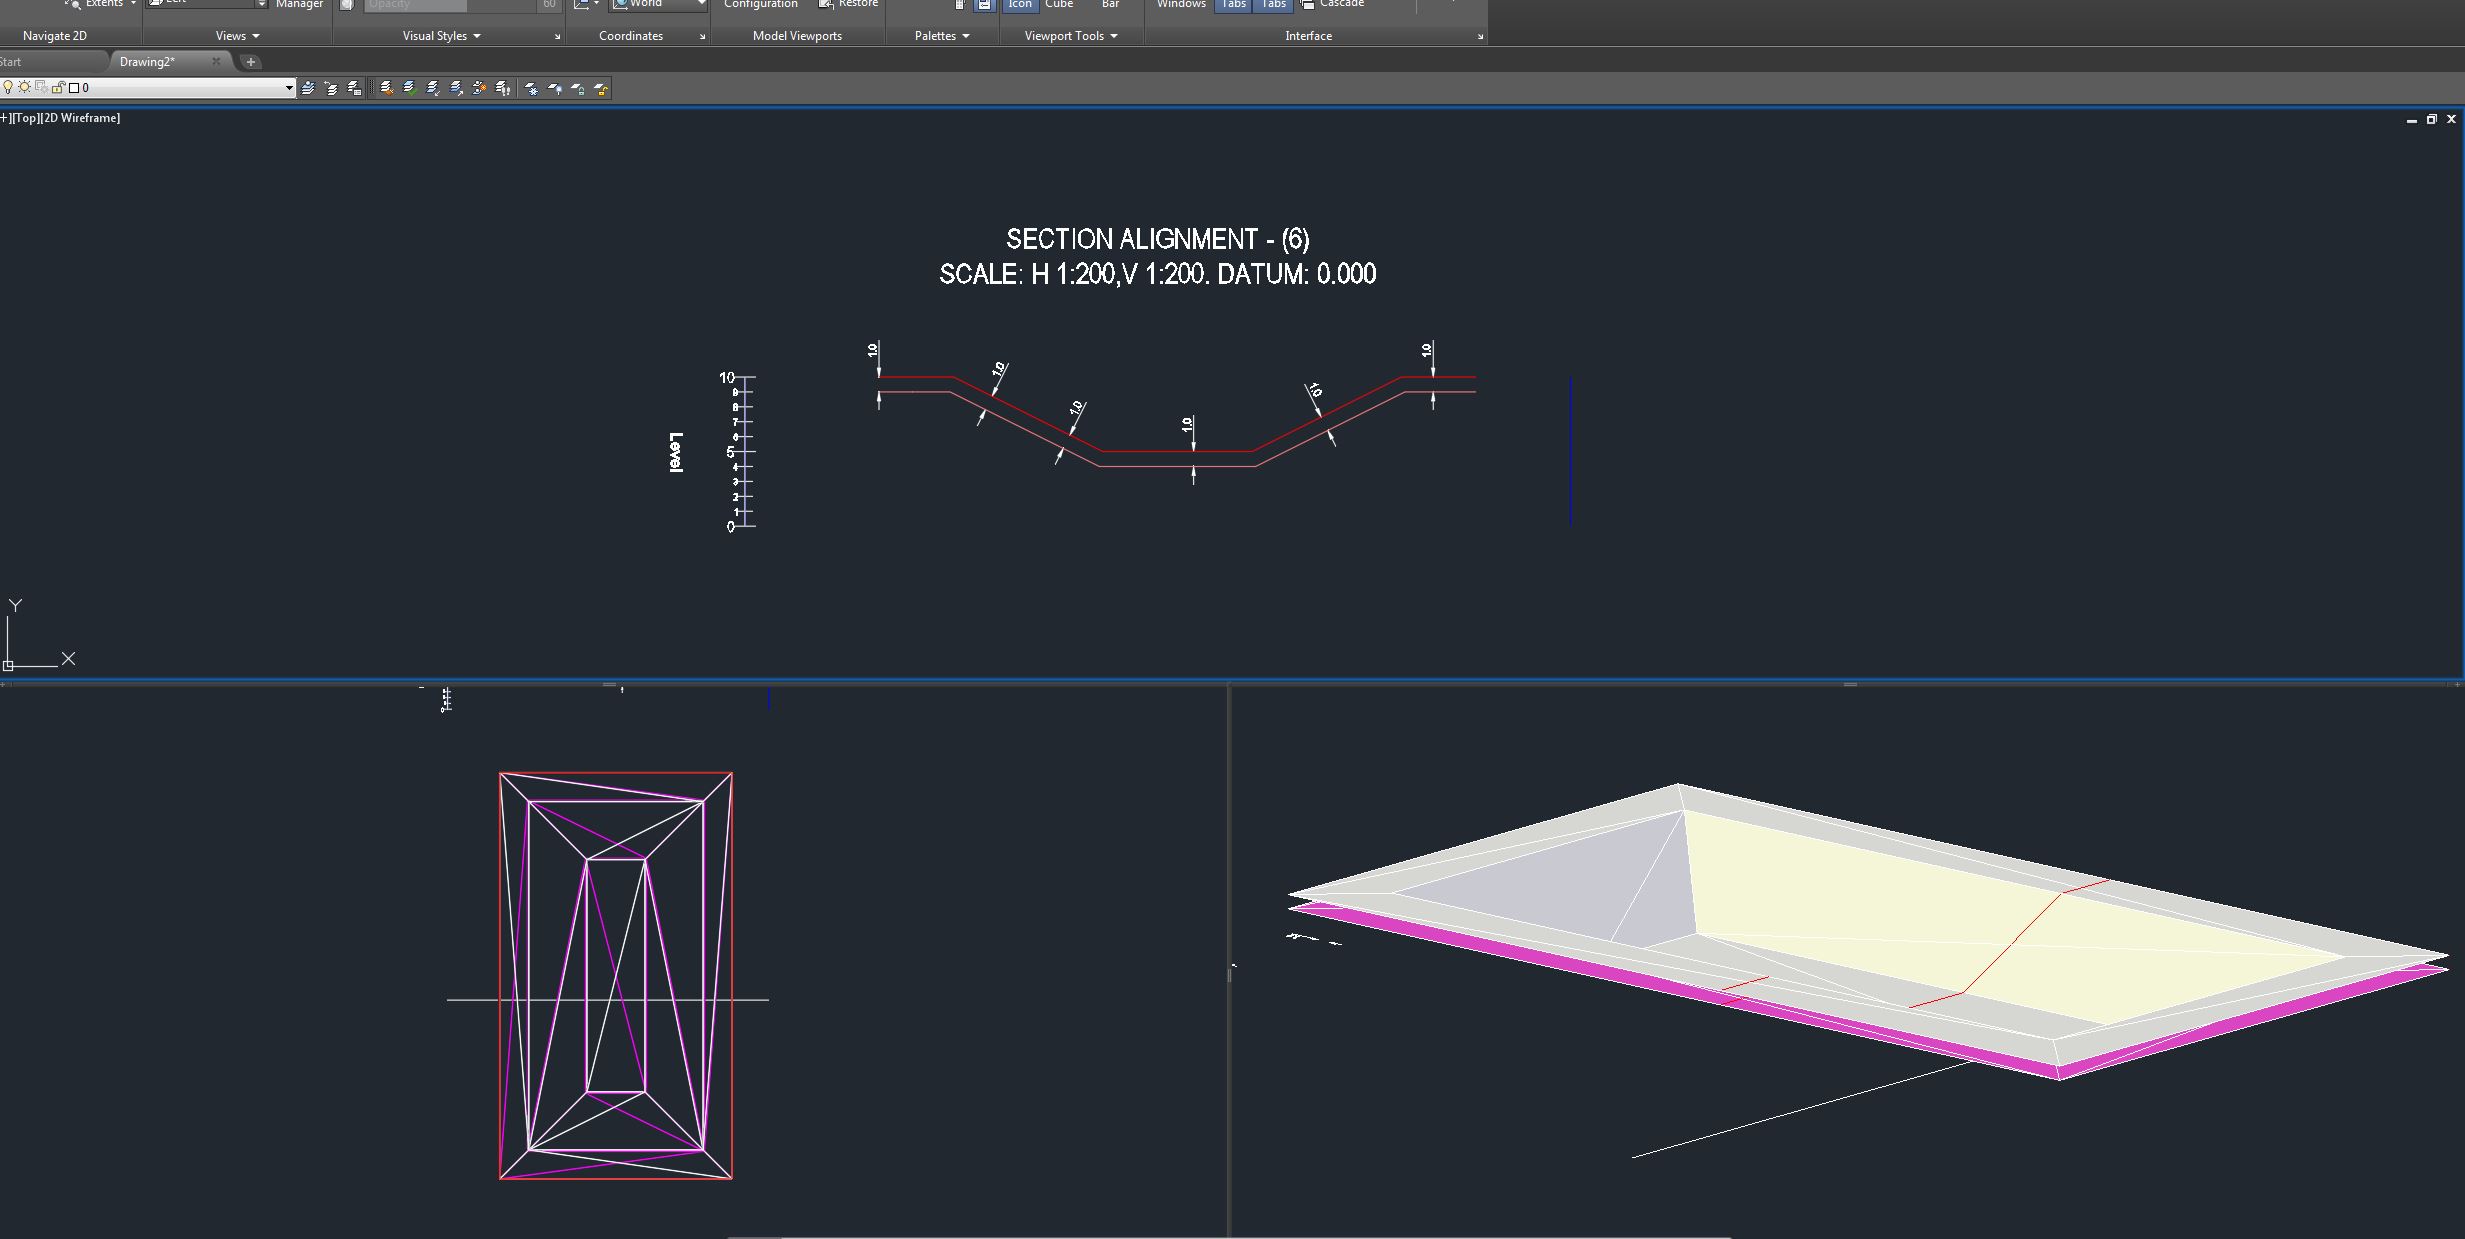Click the layer color swatch next to 0
The image size is (2465, 1239).
point(73,87)
